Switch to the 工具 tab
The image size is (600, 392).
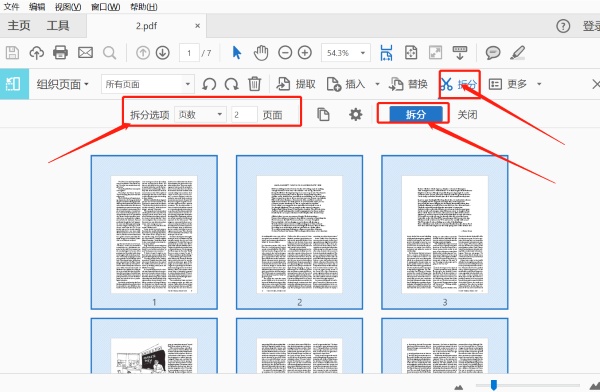click(x=58, y=26)
